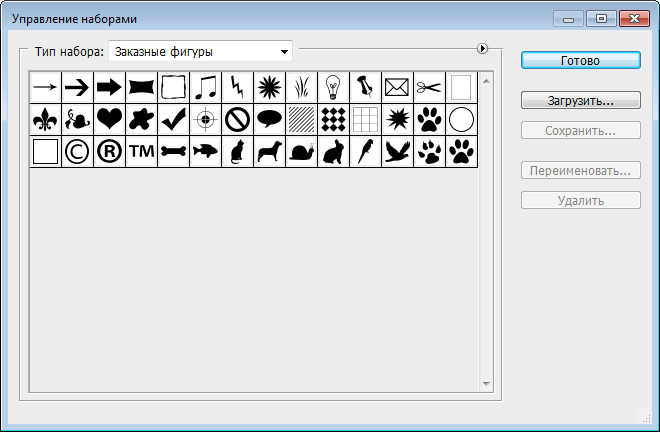660x432 pixels.
Task: Select the fish shape
Action: pyautogui.click(x=205, y=152)
